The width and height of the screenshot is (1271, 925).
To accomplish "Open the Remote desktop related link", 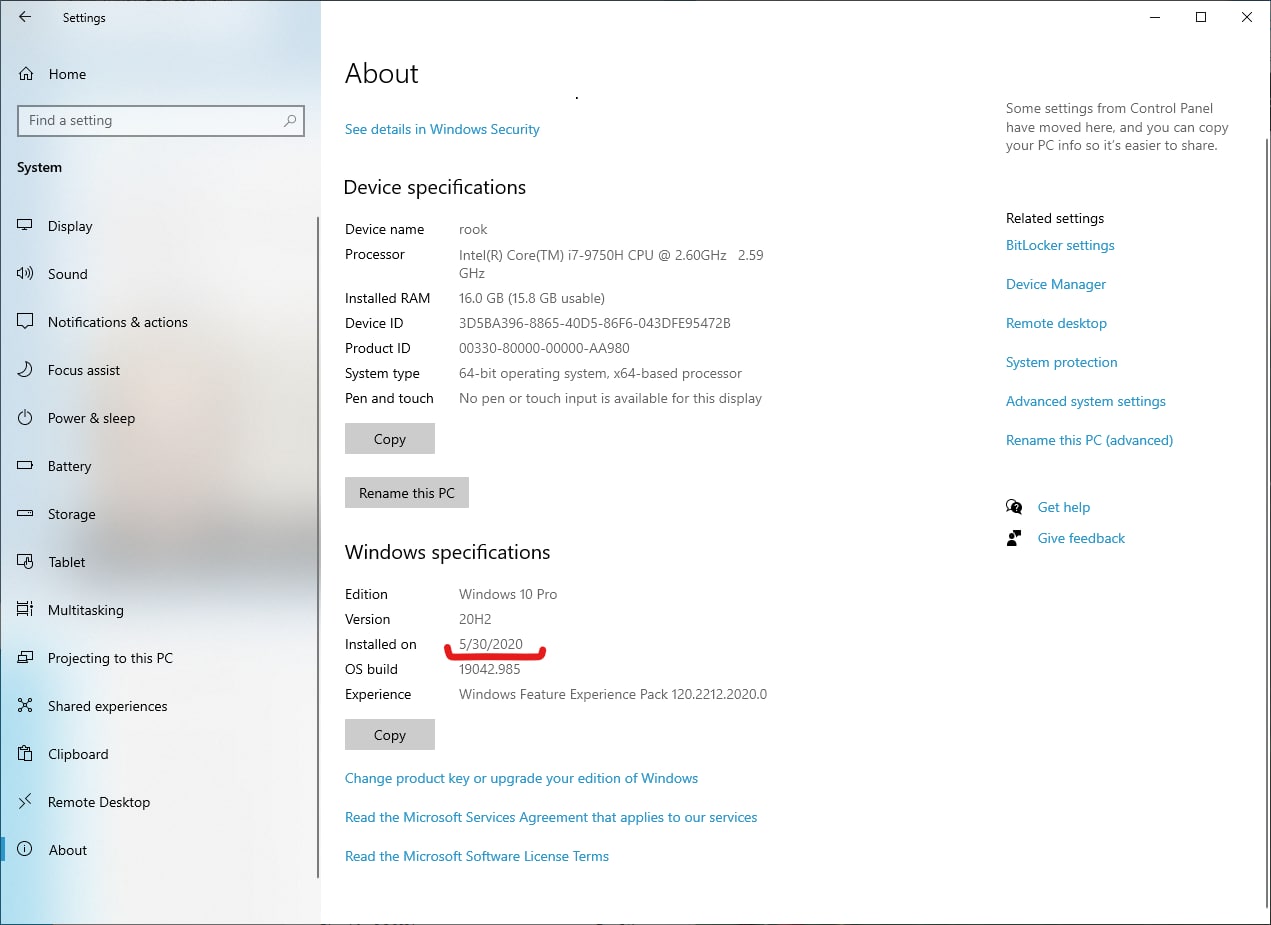I will (x=1056, y=323).
